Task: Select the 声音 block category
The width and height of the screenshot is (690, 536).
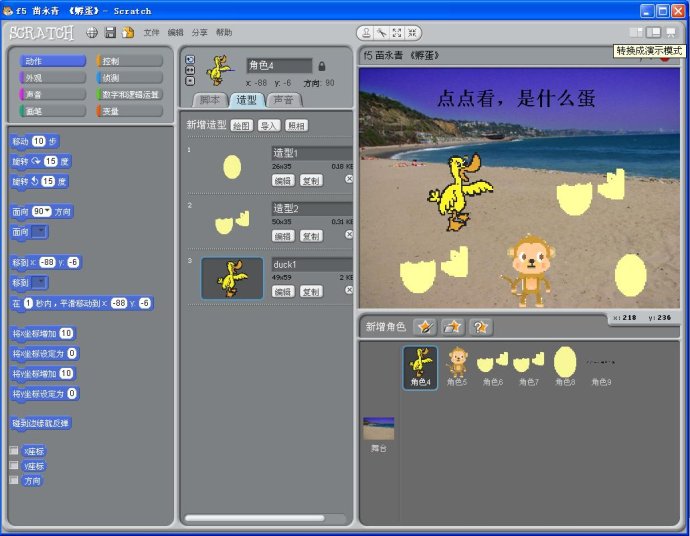Action: click(x=52, y=94)
